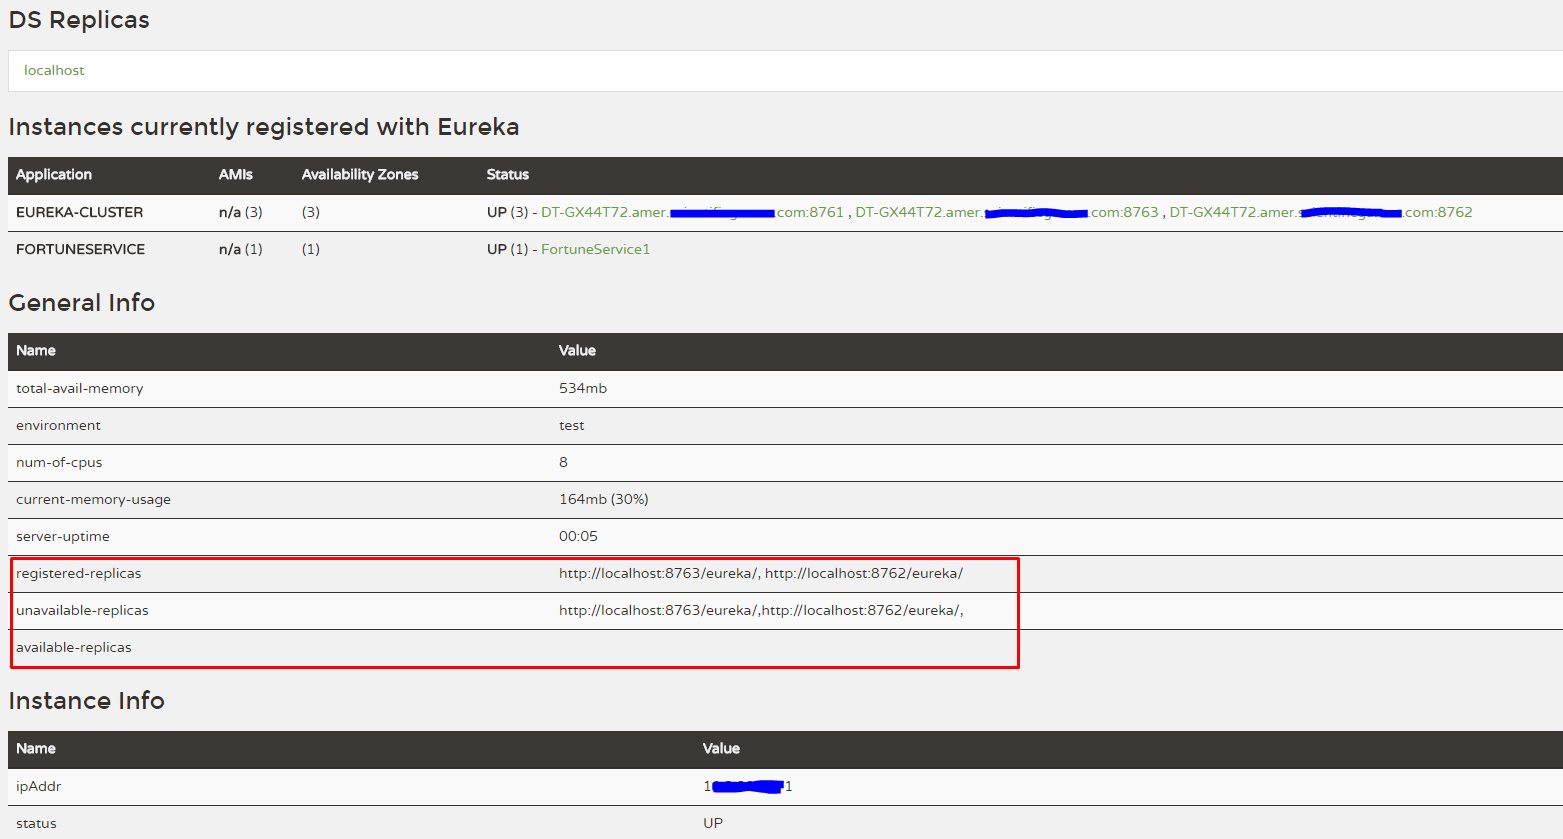Click the Status column header
The image size is (1563, 839).
click(506, 174)
